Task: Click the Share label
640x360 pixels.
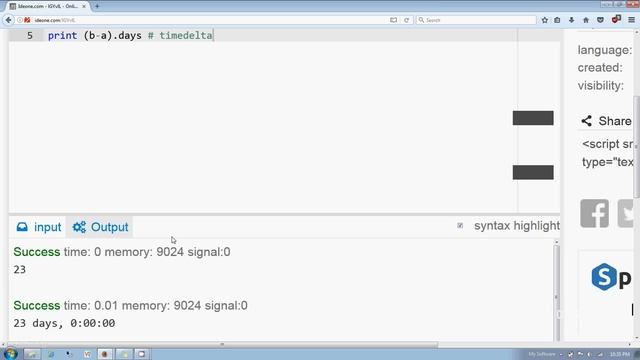Action: 615,121
